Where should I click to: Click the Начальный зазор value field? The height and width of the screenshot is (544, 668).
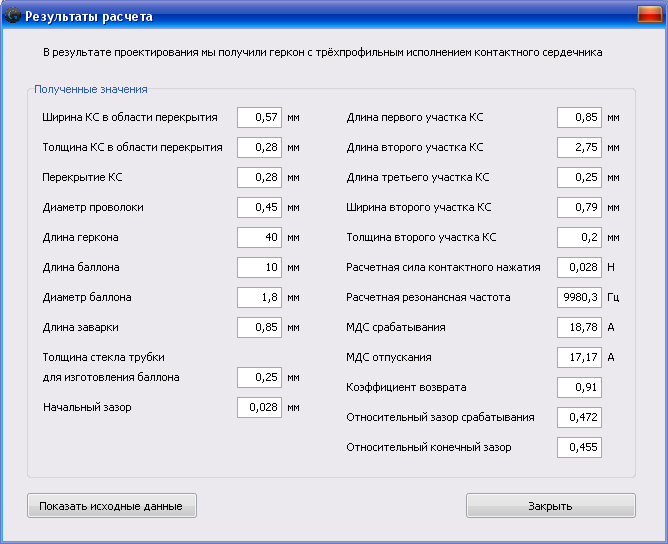tap(259, 407)
